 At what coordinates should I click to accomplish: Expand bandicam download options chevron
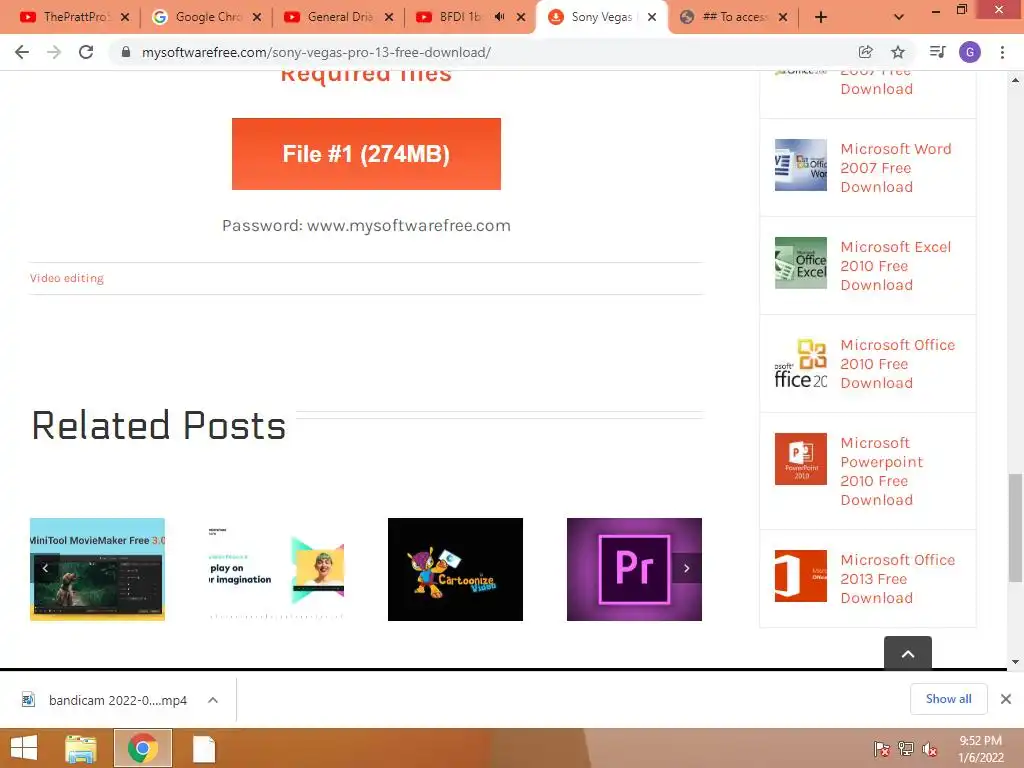pyautogui.click(x=213, y=700)
